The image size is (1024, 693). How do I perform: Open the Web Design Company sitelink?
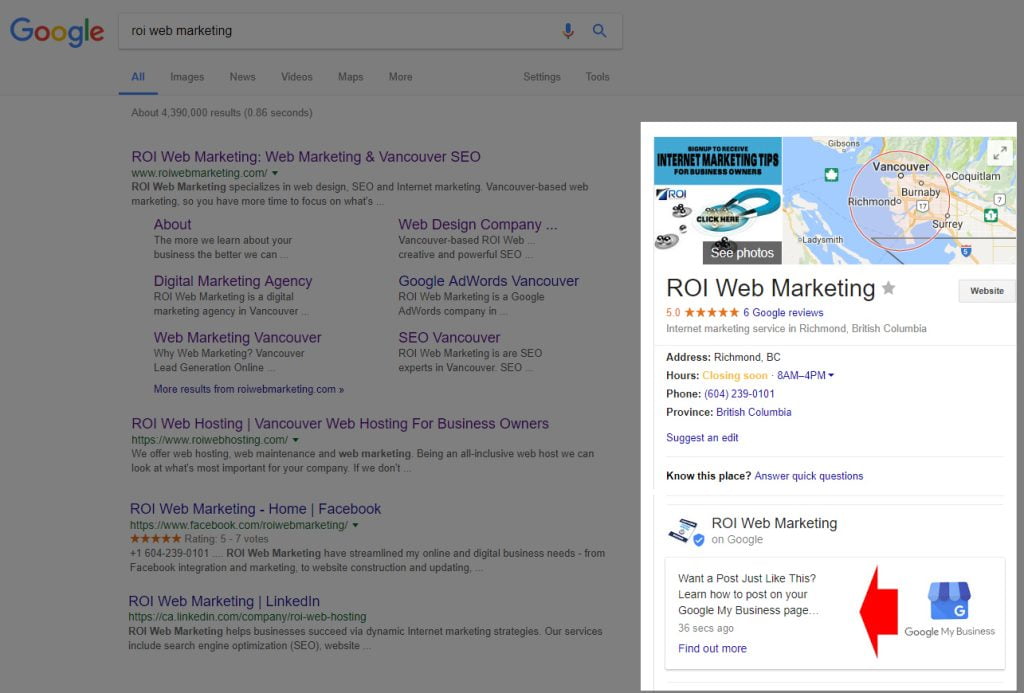(x=478, y=225)
